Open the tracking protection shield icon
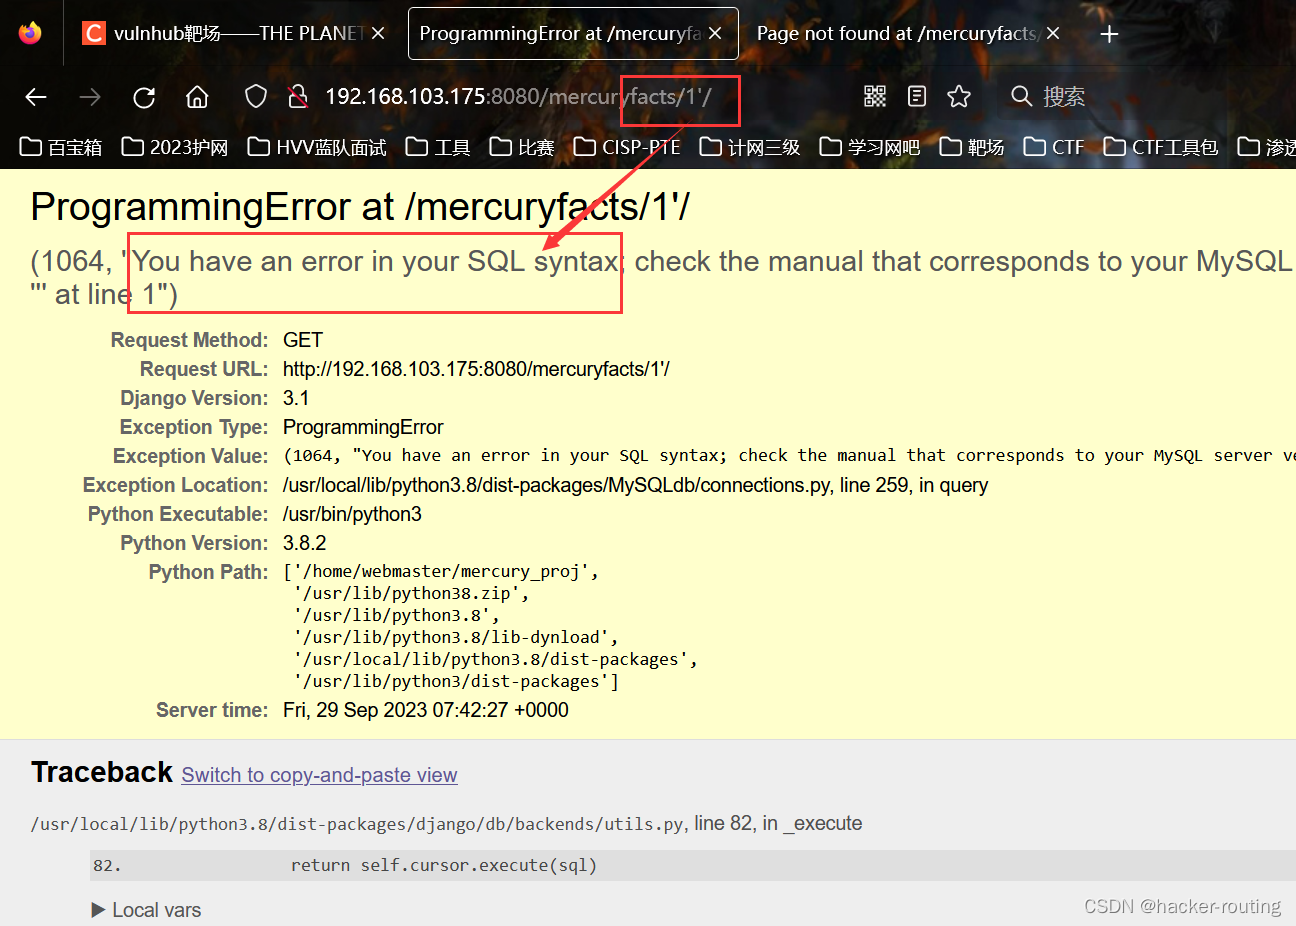Screen dimensions: 1296x926 coord(255,96)
